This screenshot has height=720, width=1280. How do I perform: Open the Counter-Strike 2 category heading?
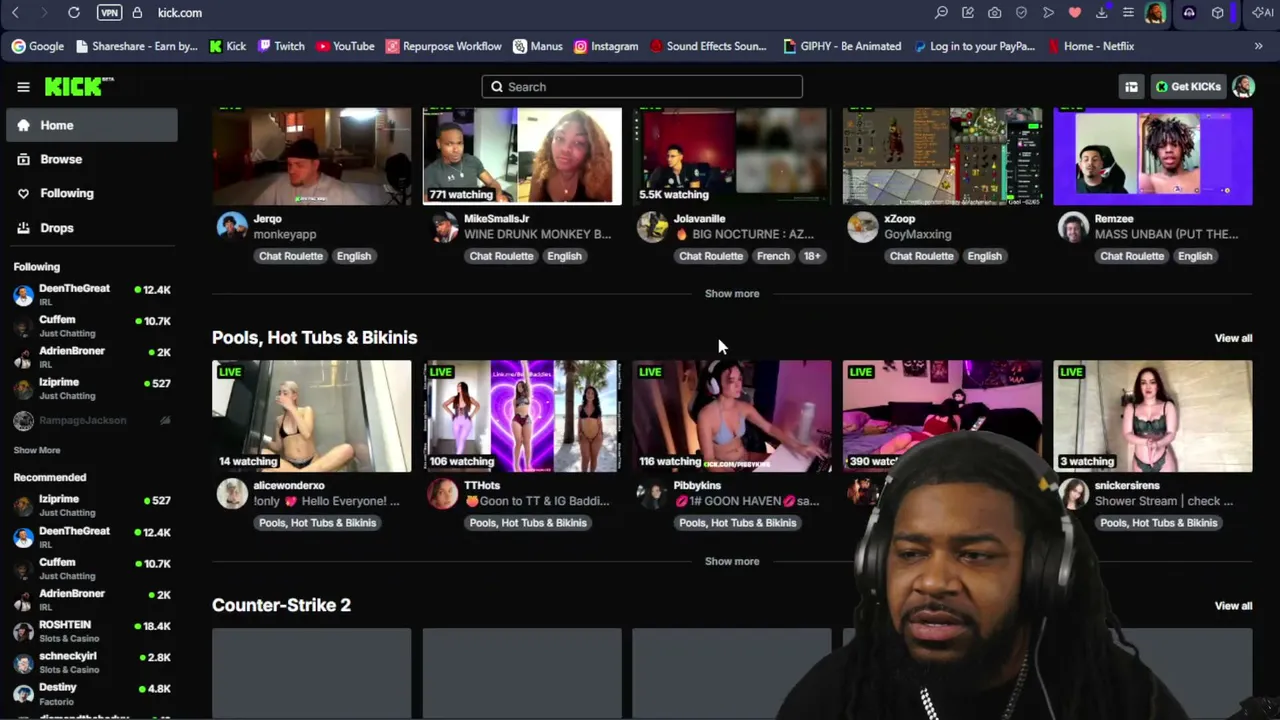[281, 605]
